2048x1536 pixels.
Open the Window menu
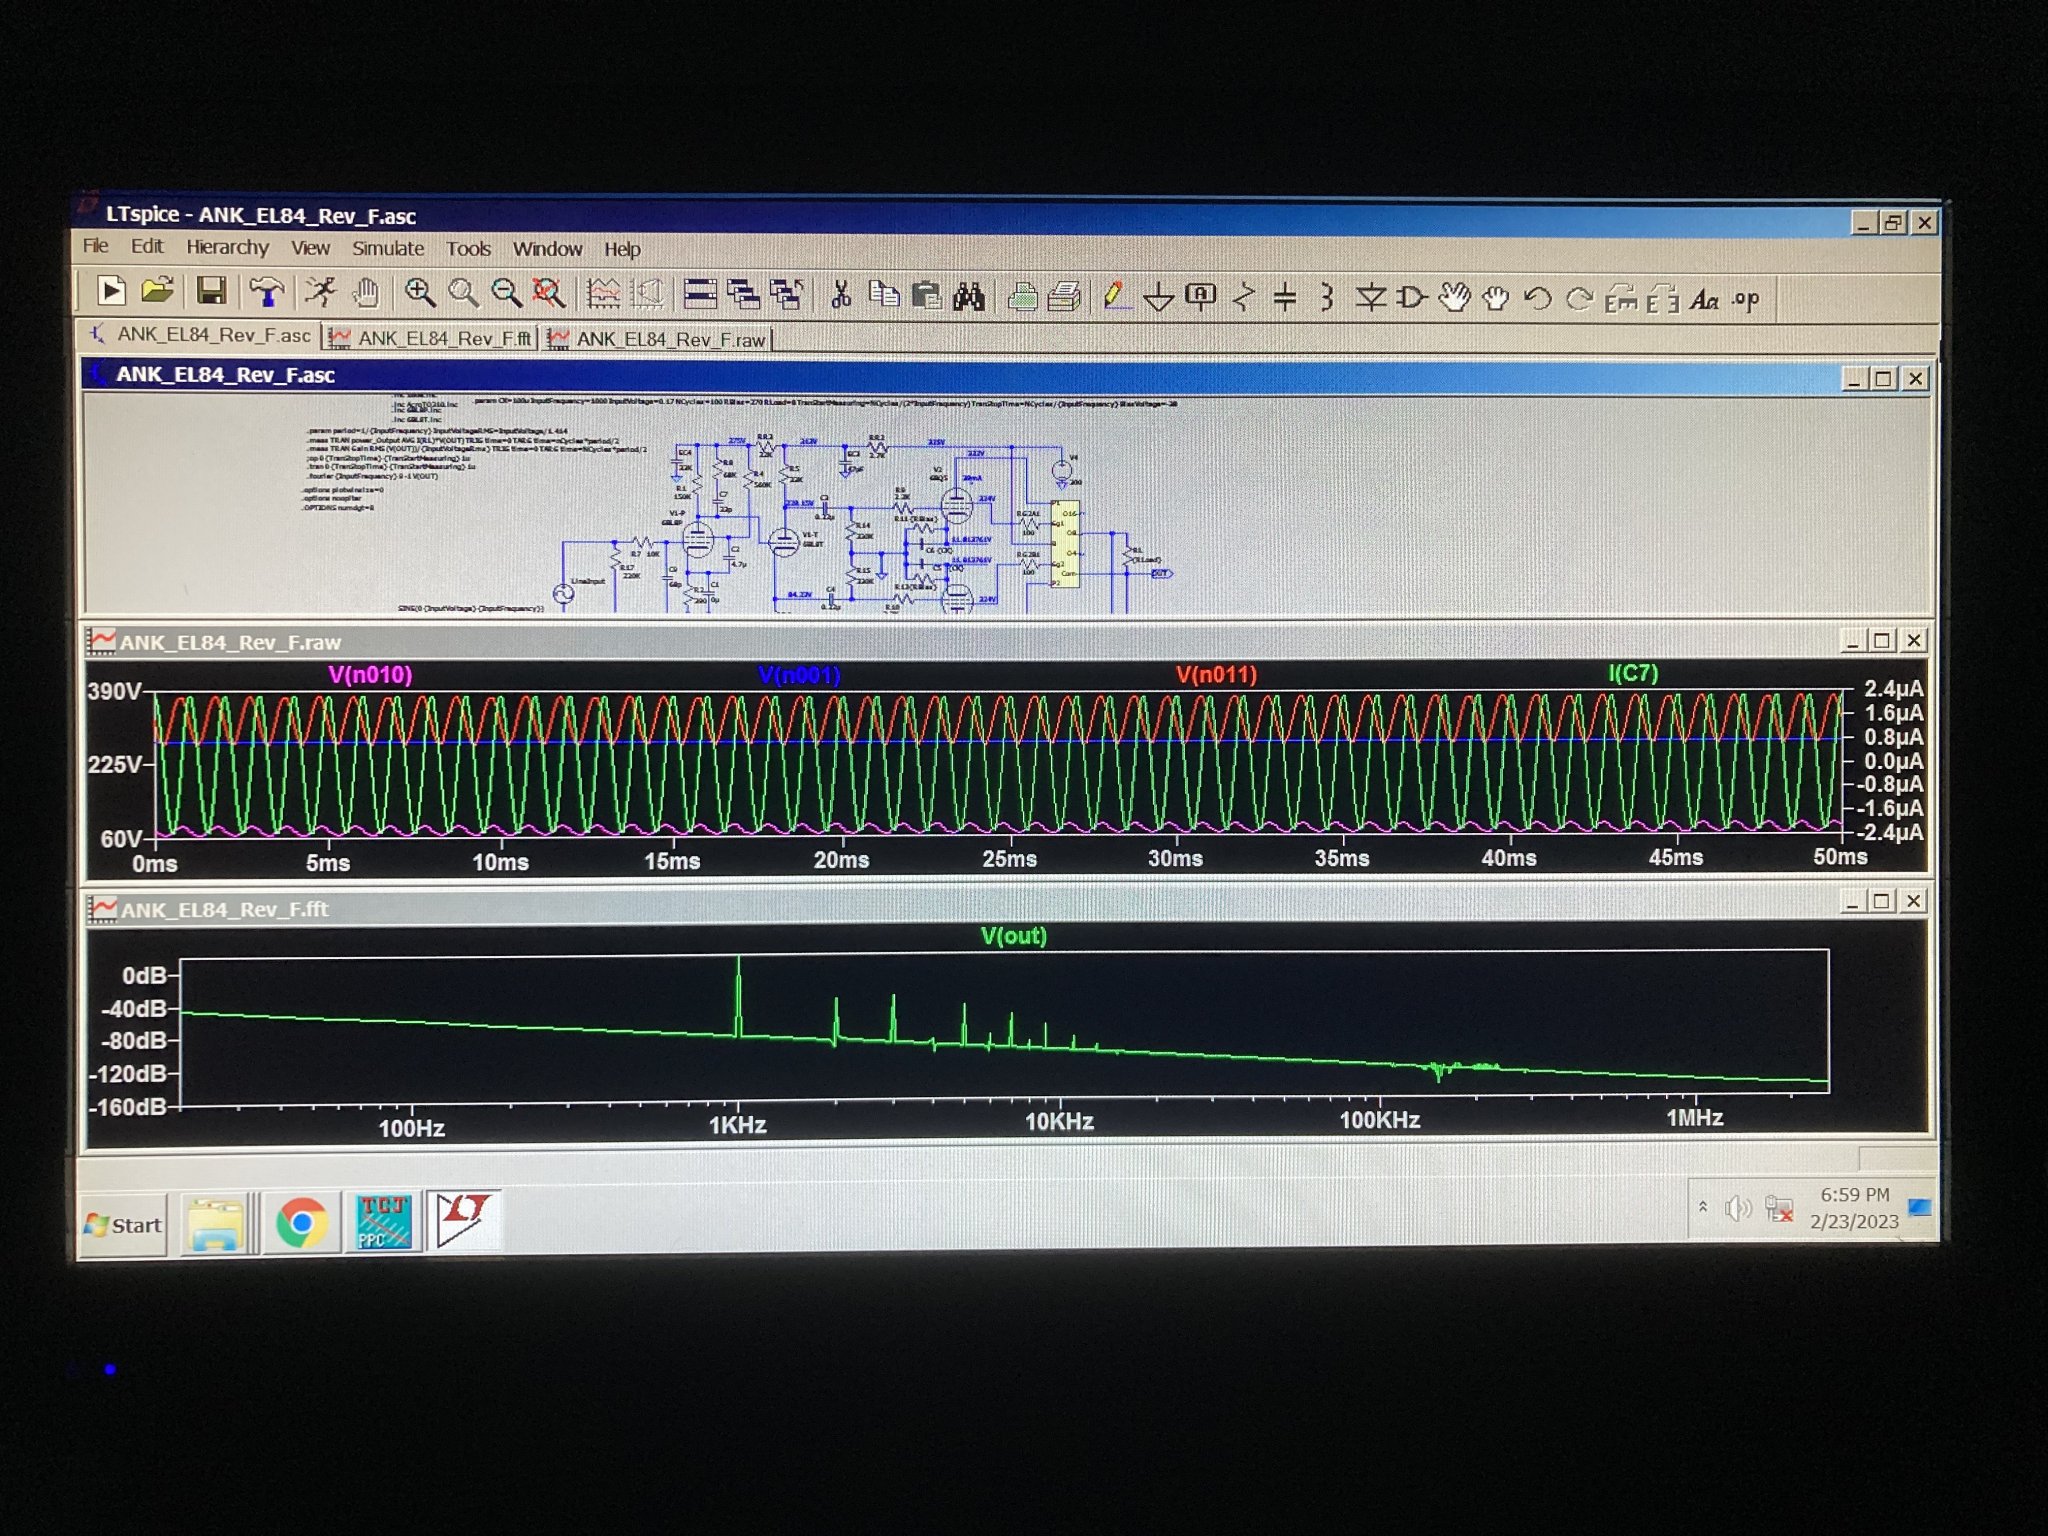point(547,249)
